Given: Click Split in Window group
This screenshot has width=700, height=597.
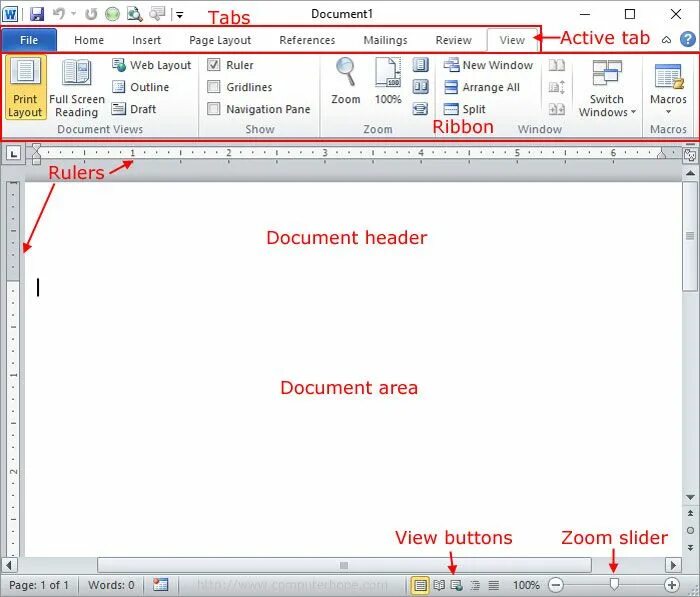Looking at the screenshot, I should 464,109.
